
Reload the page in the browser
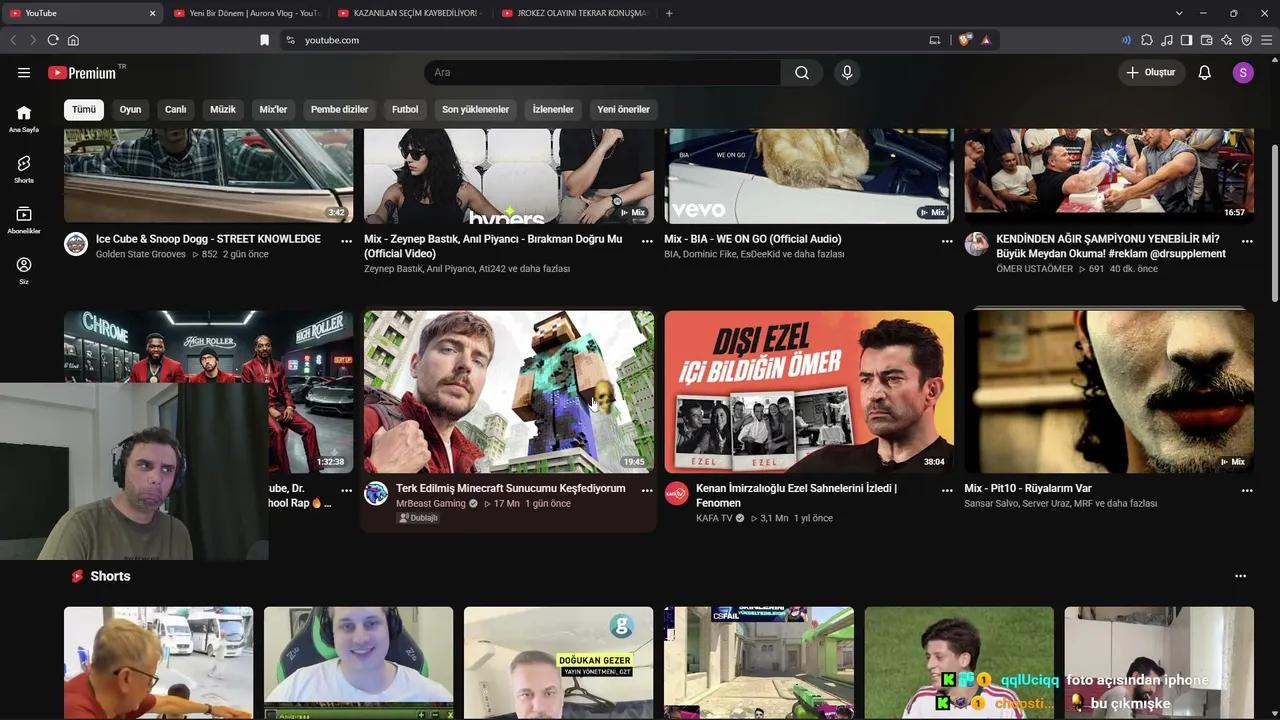click(53, 40)
